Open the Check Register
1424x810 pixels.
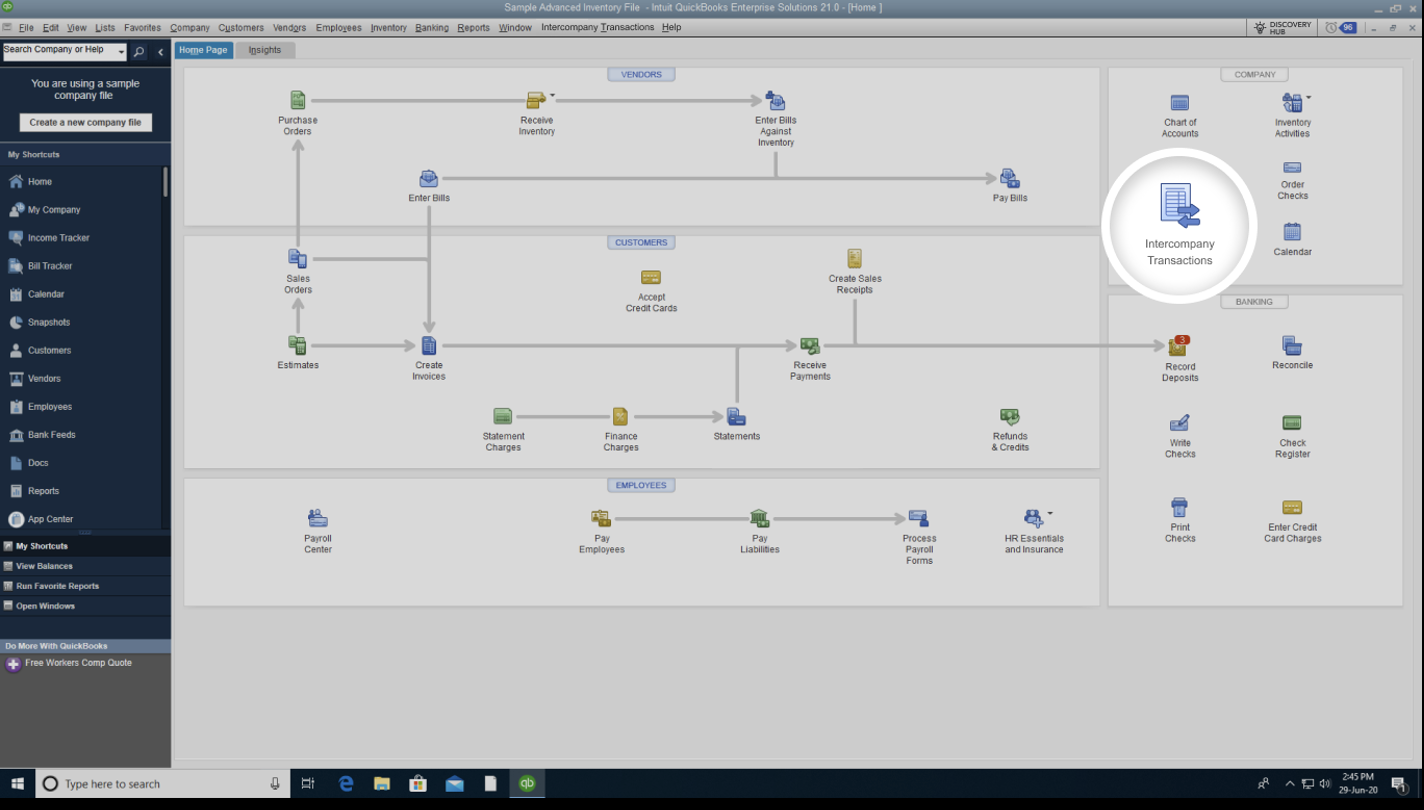[1292, 423]
